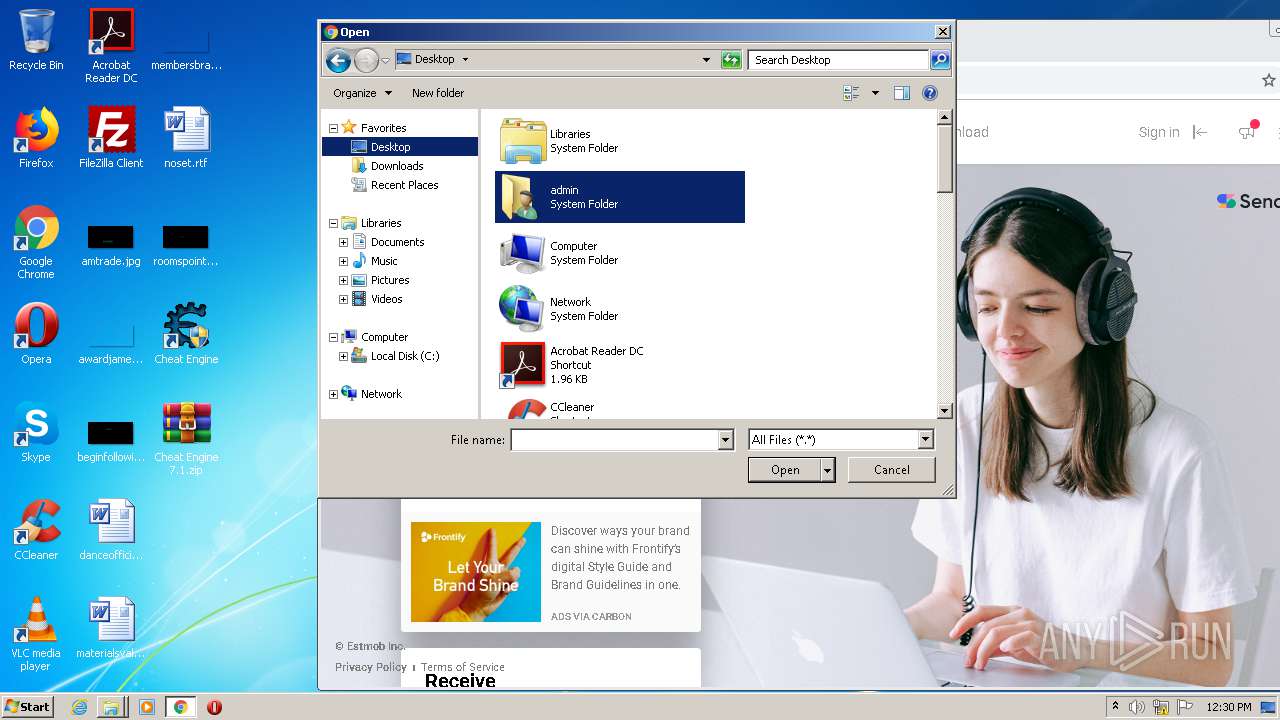The width and height of the screenshot is (1280, 720).
Task: Expand the Network tree node
Action: pyautogui.click(x=333, y=394)
